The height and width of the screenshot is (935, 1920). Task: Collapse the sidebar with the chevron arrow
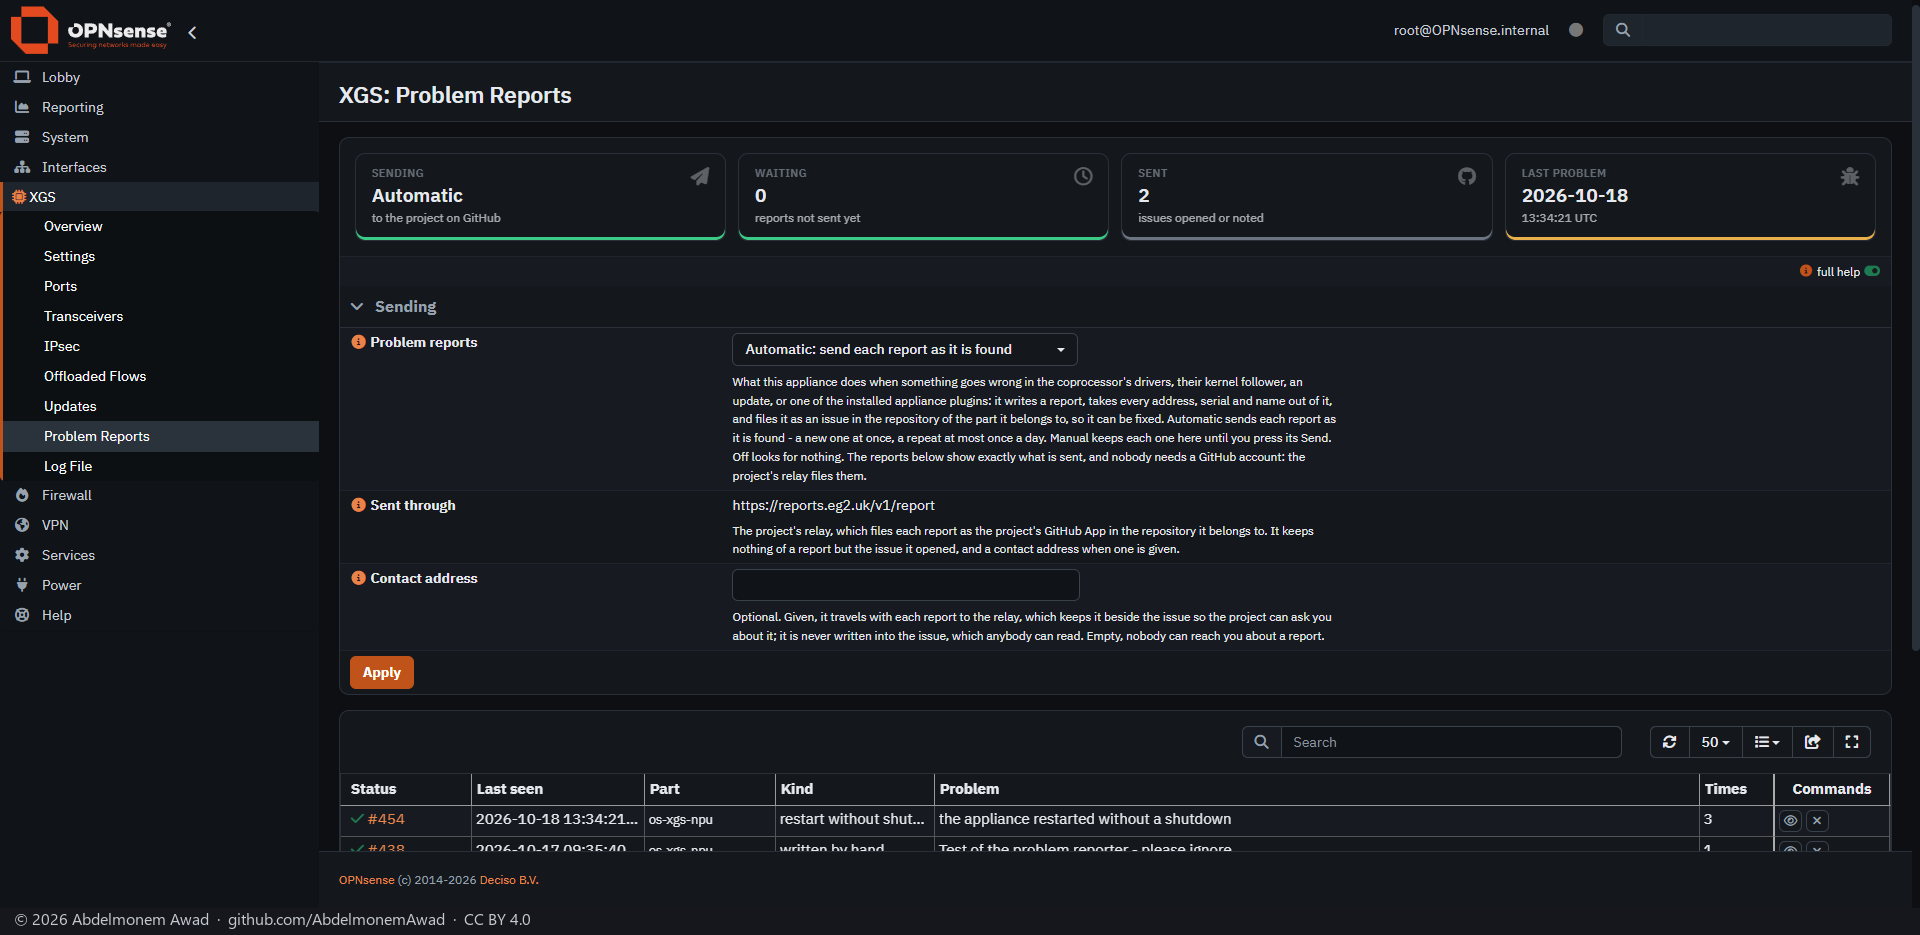click(x=192, y=32)
